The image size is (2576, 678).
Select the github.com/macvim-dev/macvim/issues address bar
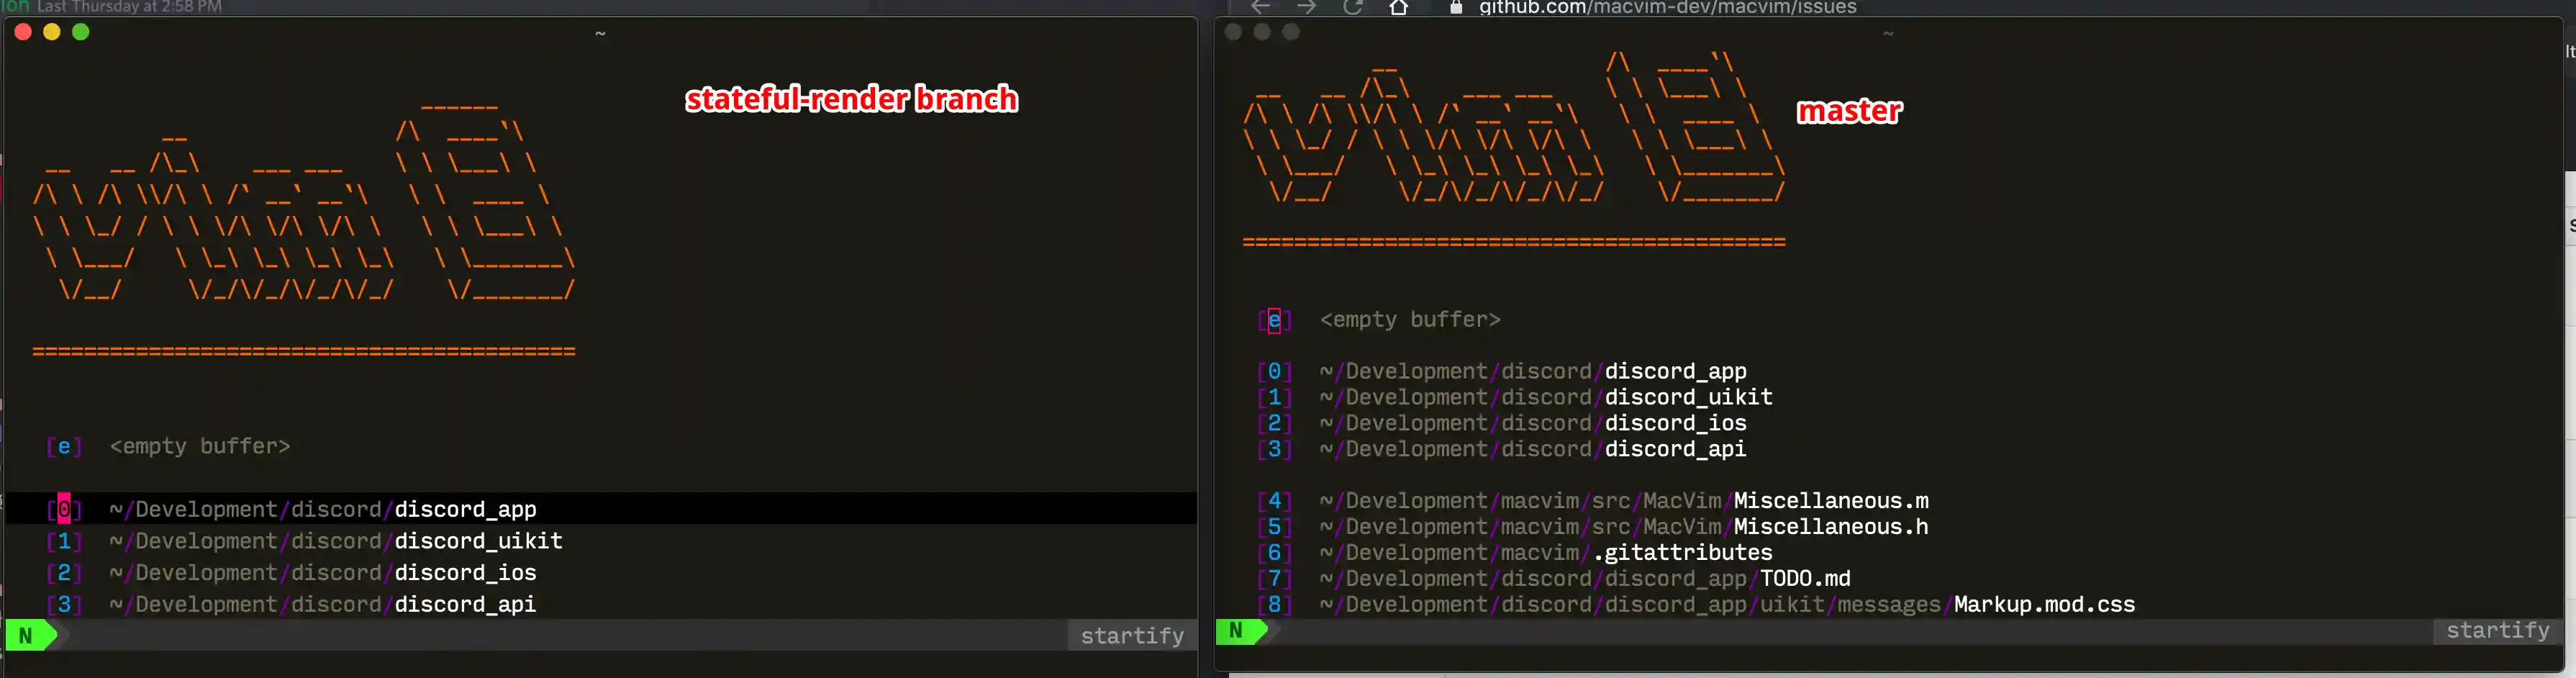[x=1667, y=7]
